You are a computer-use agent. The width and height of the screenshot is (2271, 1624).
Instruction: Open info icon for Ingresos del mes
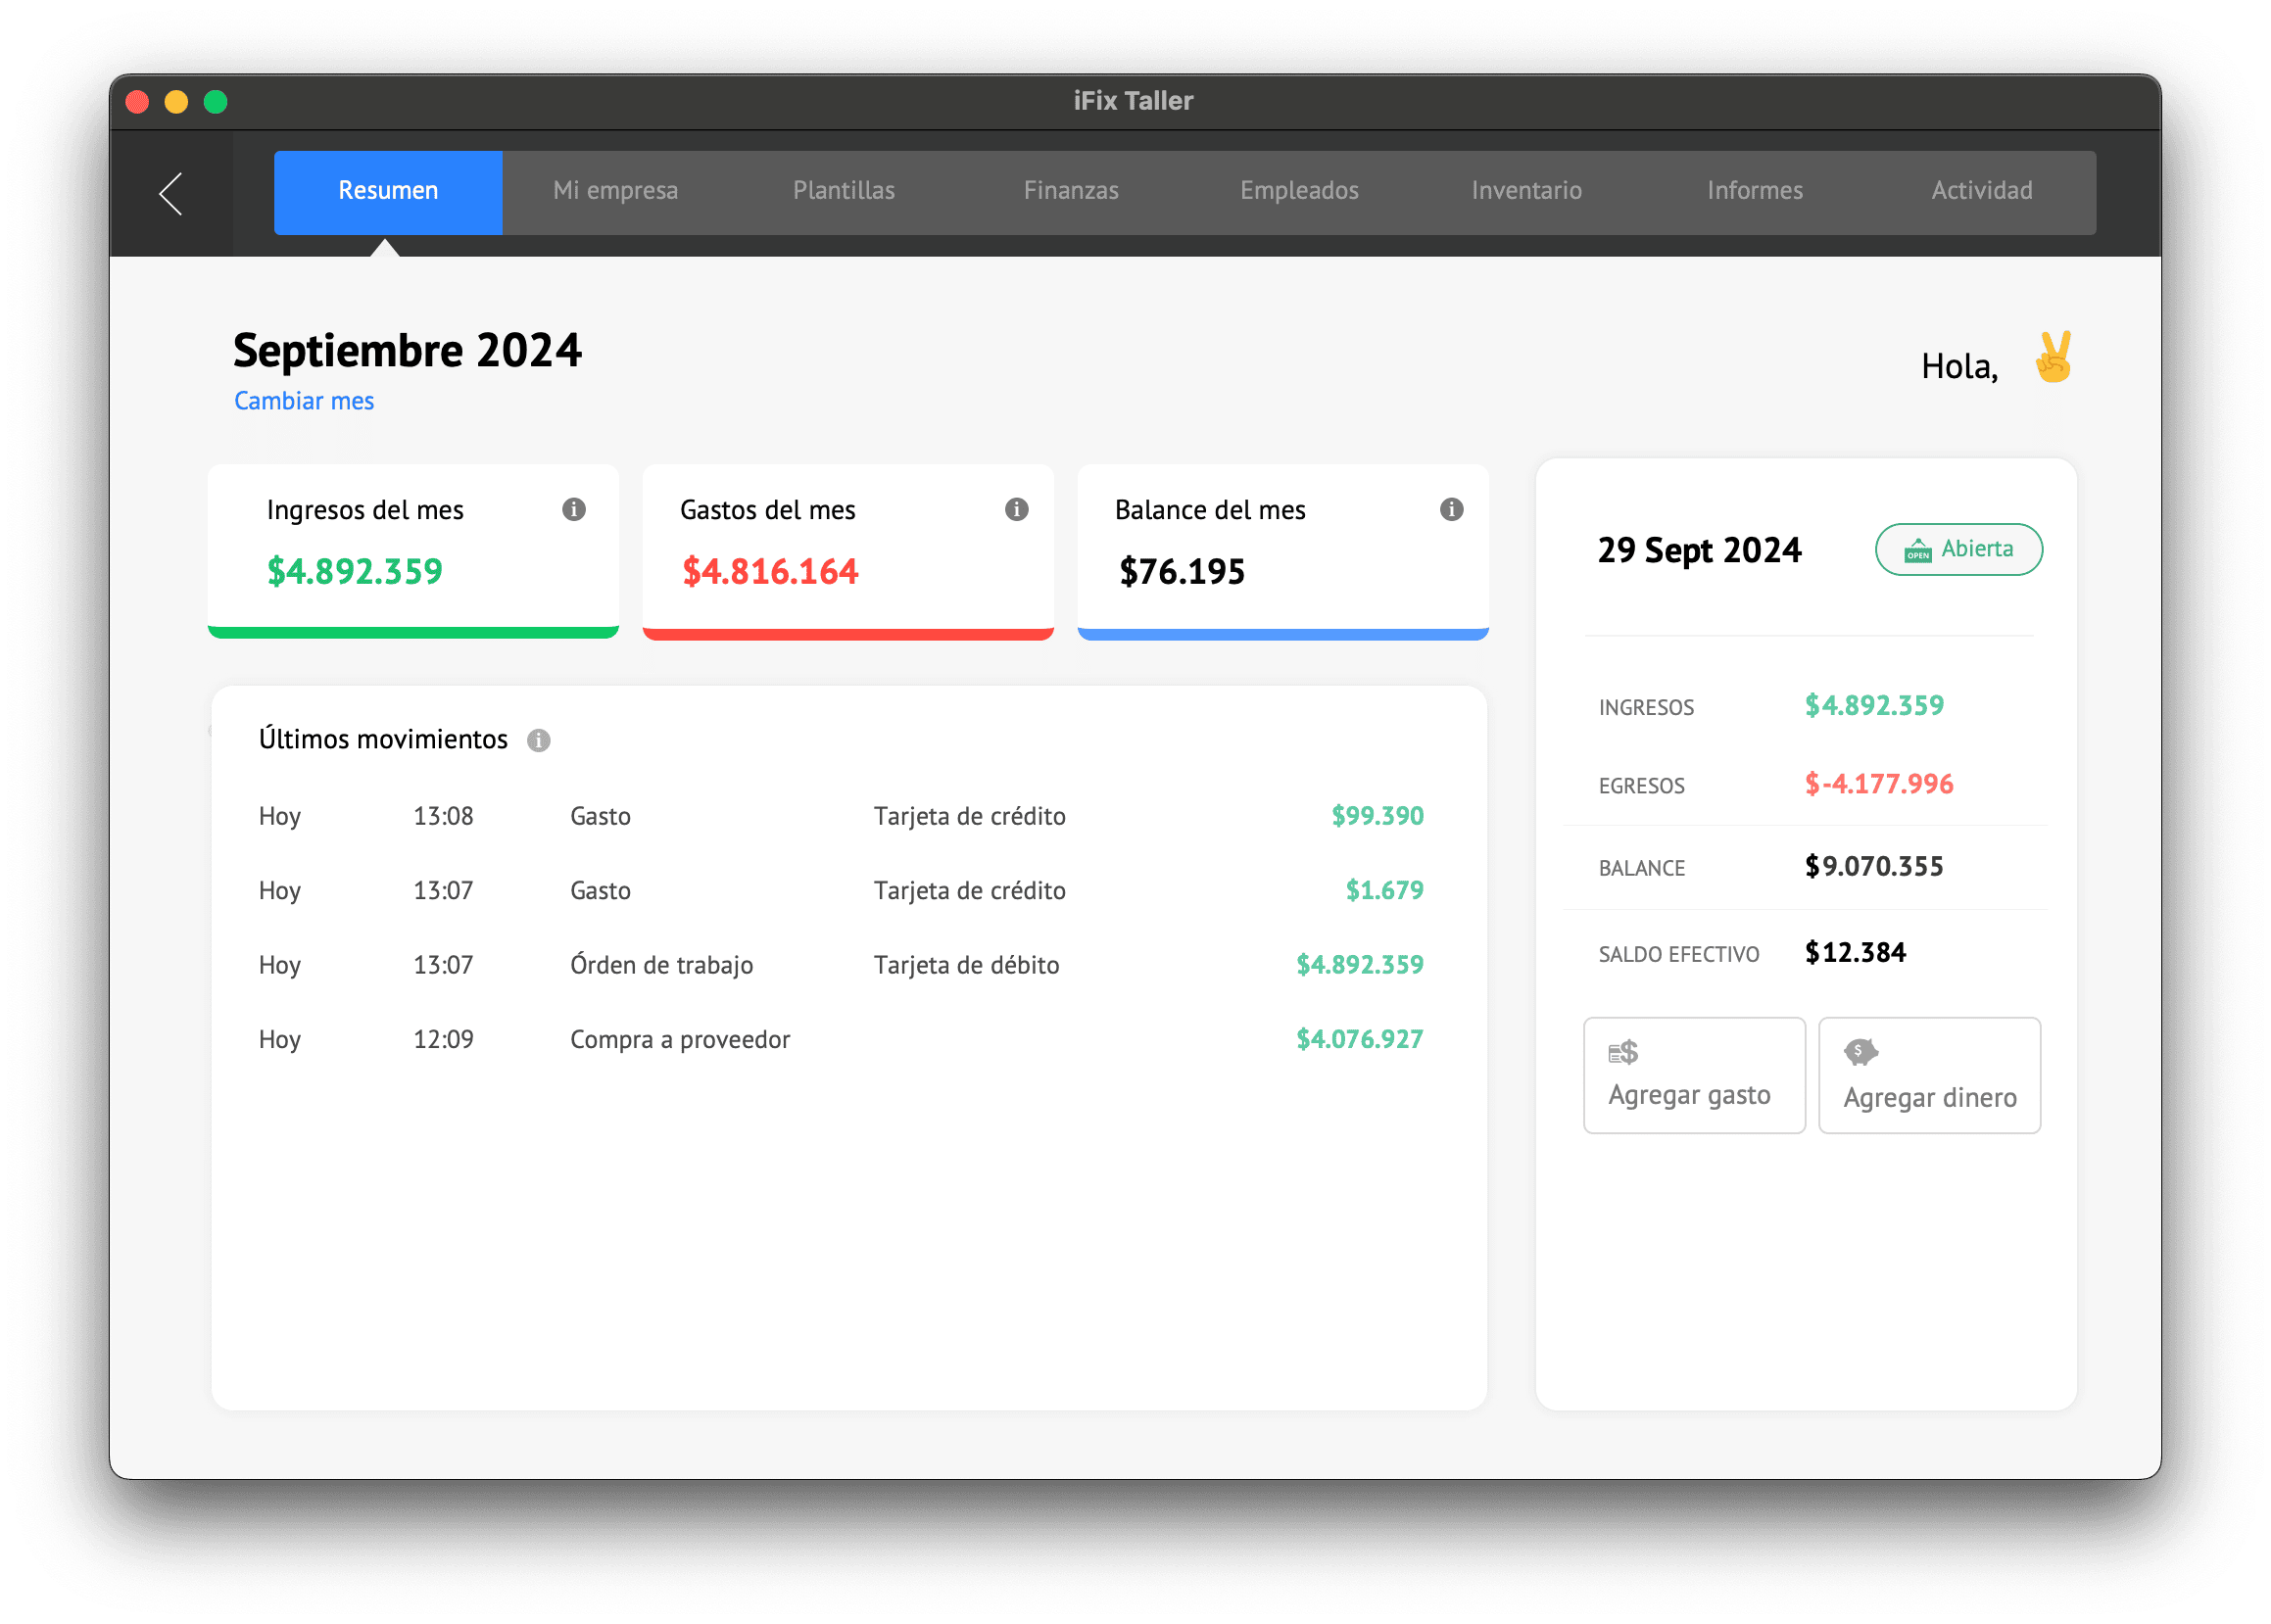[573, 509]
